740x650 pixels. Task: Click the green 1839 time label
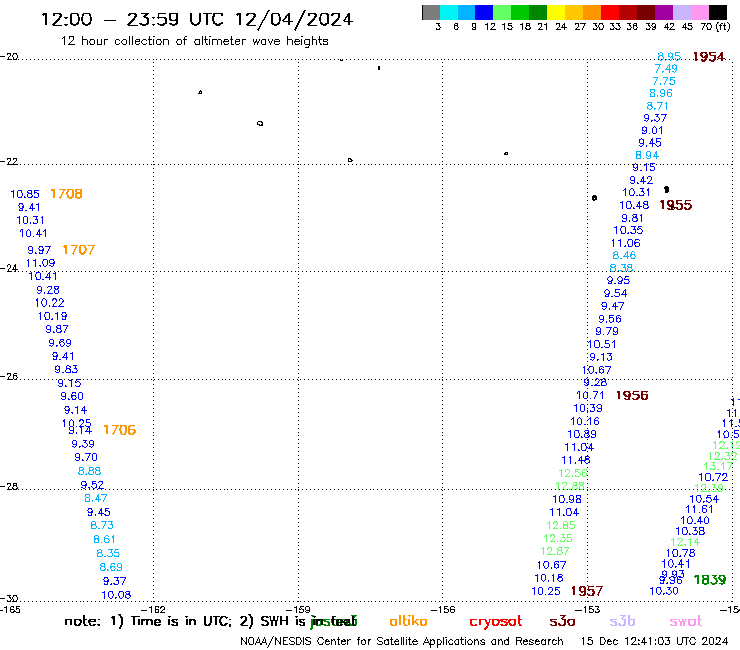pos(710,580)
